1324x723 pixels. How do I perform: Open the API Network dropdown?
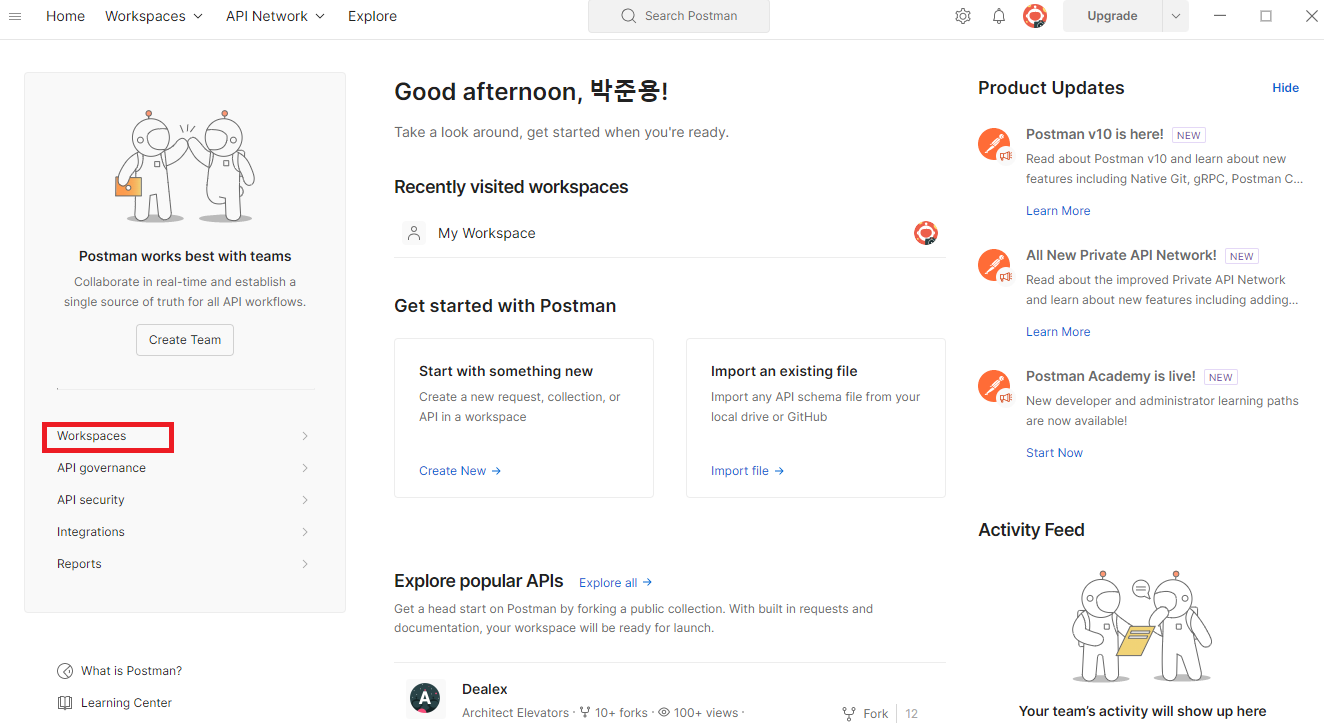[x=276, y=16]
